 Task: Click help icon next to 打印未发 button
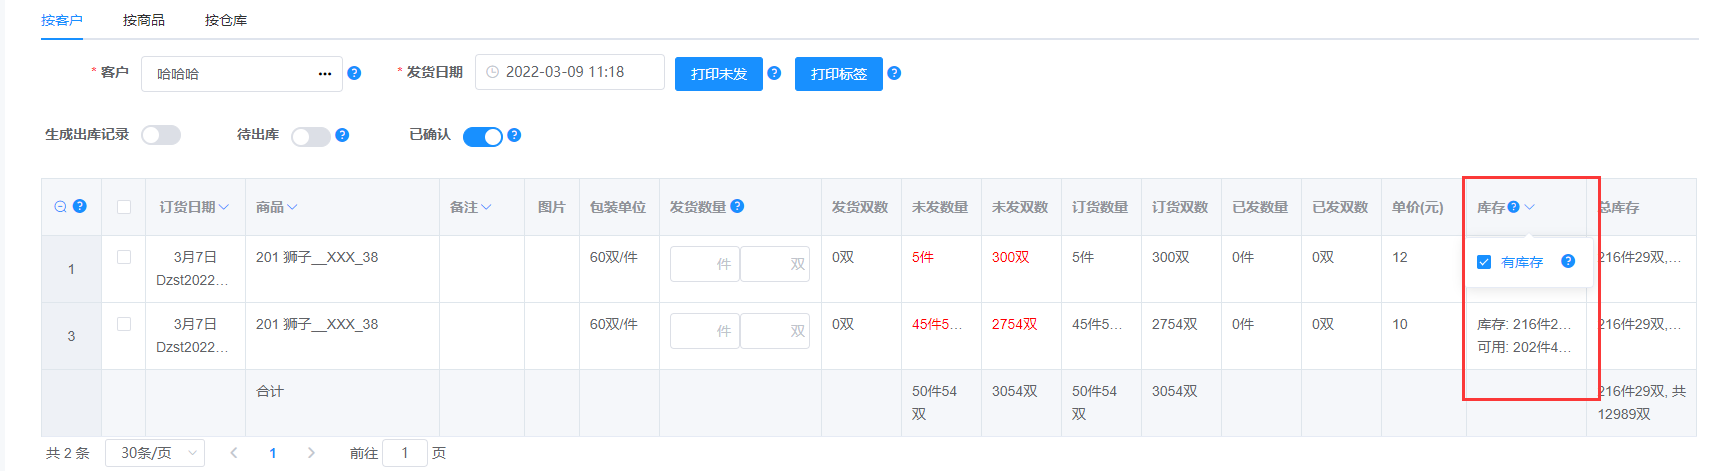click(774, 73)
